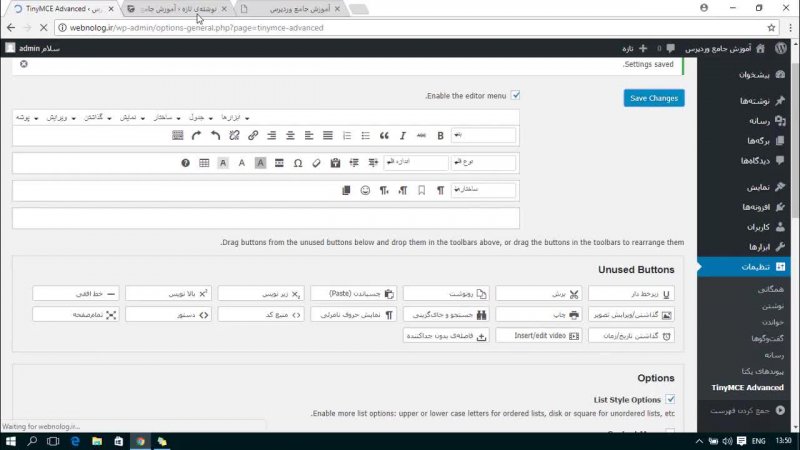Toggle the Enable the editor menu checkbox
Viewport: 800px width, 450px height.
point(516,96)
